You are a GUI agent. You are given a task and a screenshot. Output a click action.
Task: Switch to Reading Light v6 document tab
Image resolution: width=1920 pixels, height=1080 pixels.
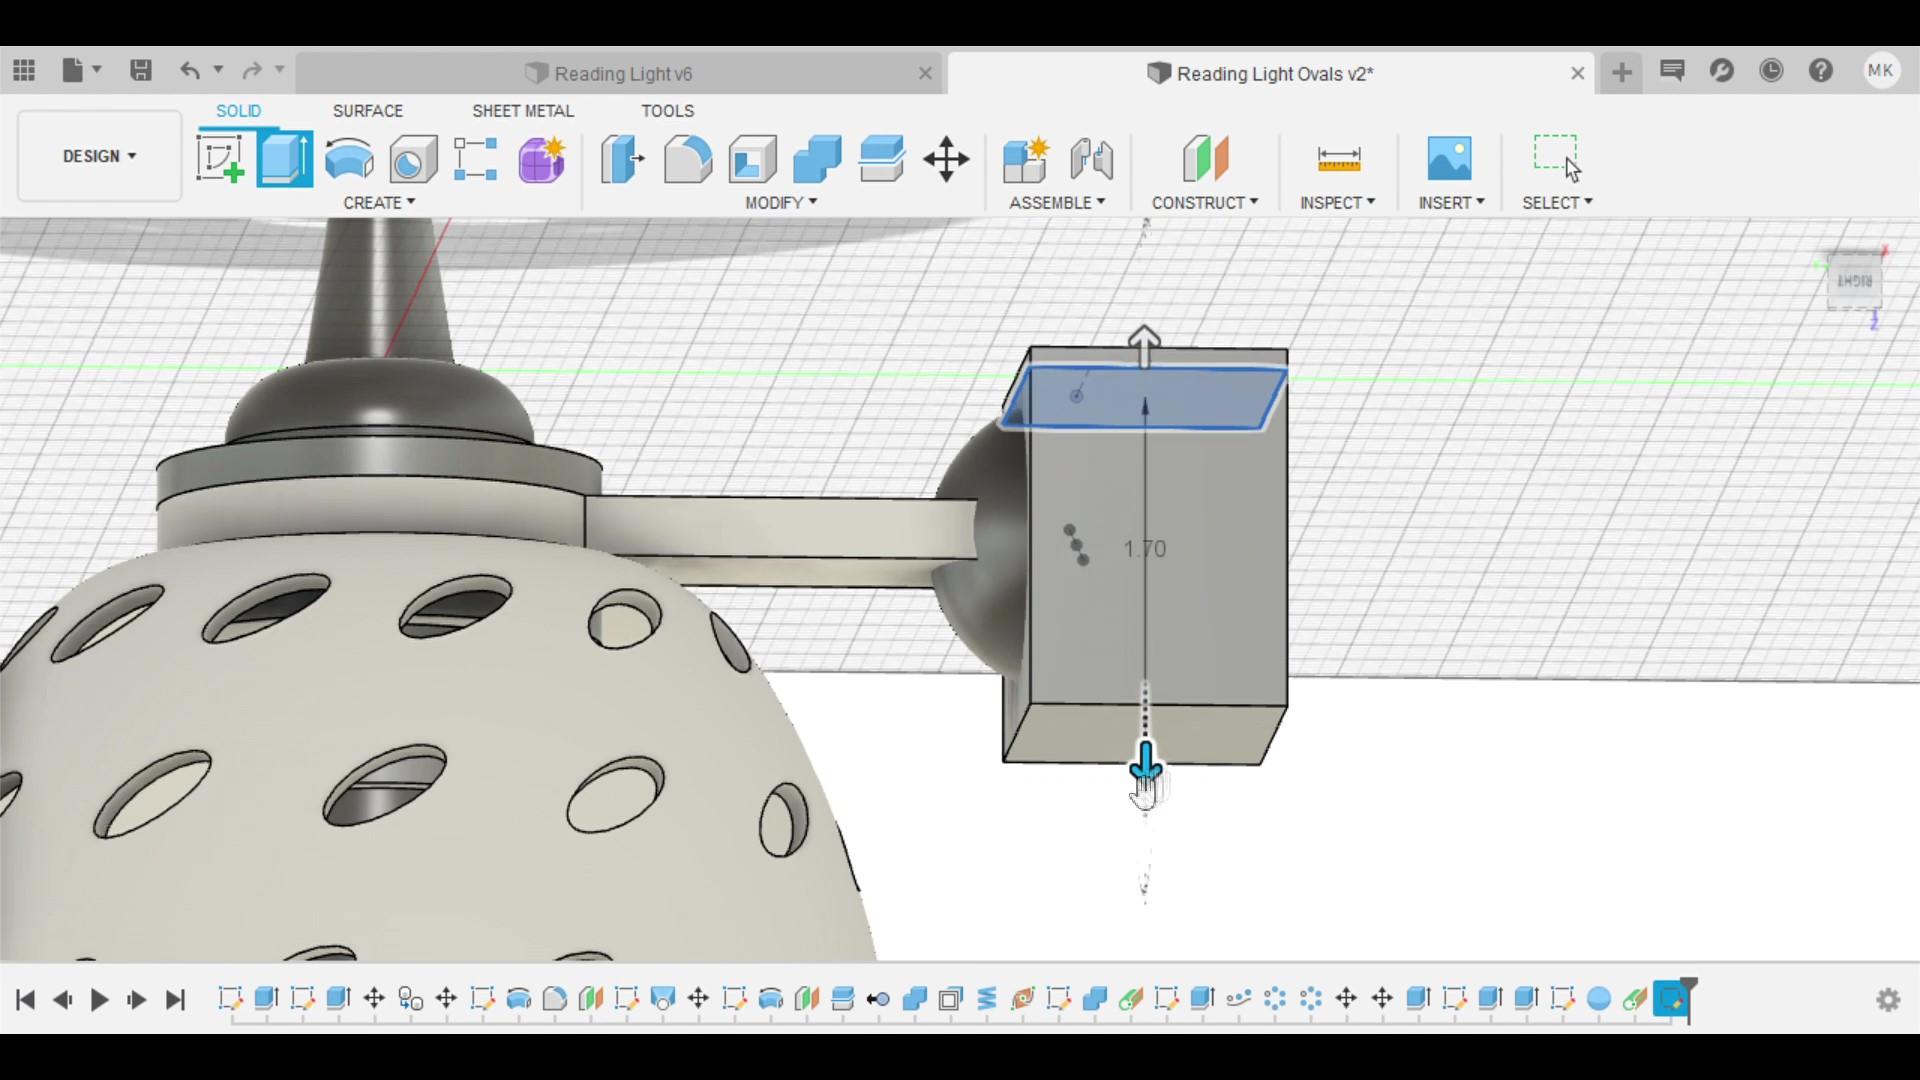click(622, 74)
